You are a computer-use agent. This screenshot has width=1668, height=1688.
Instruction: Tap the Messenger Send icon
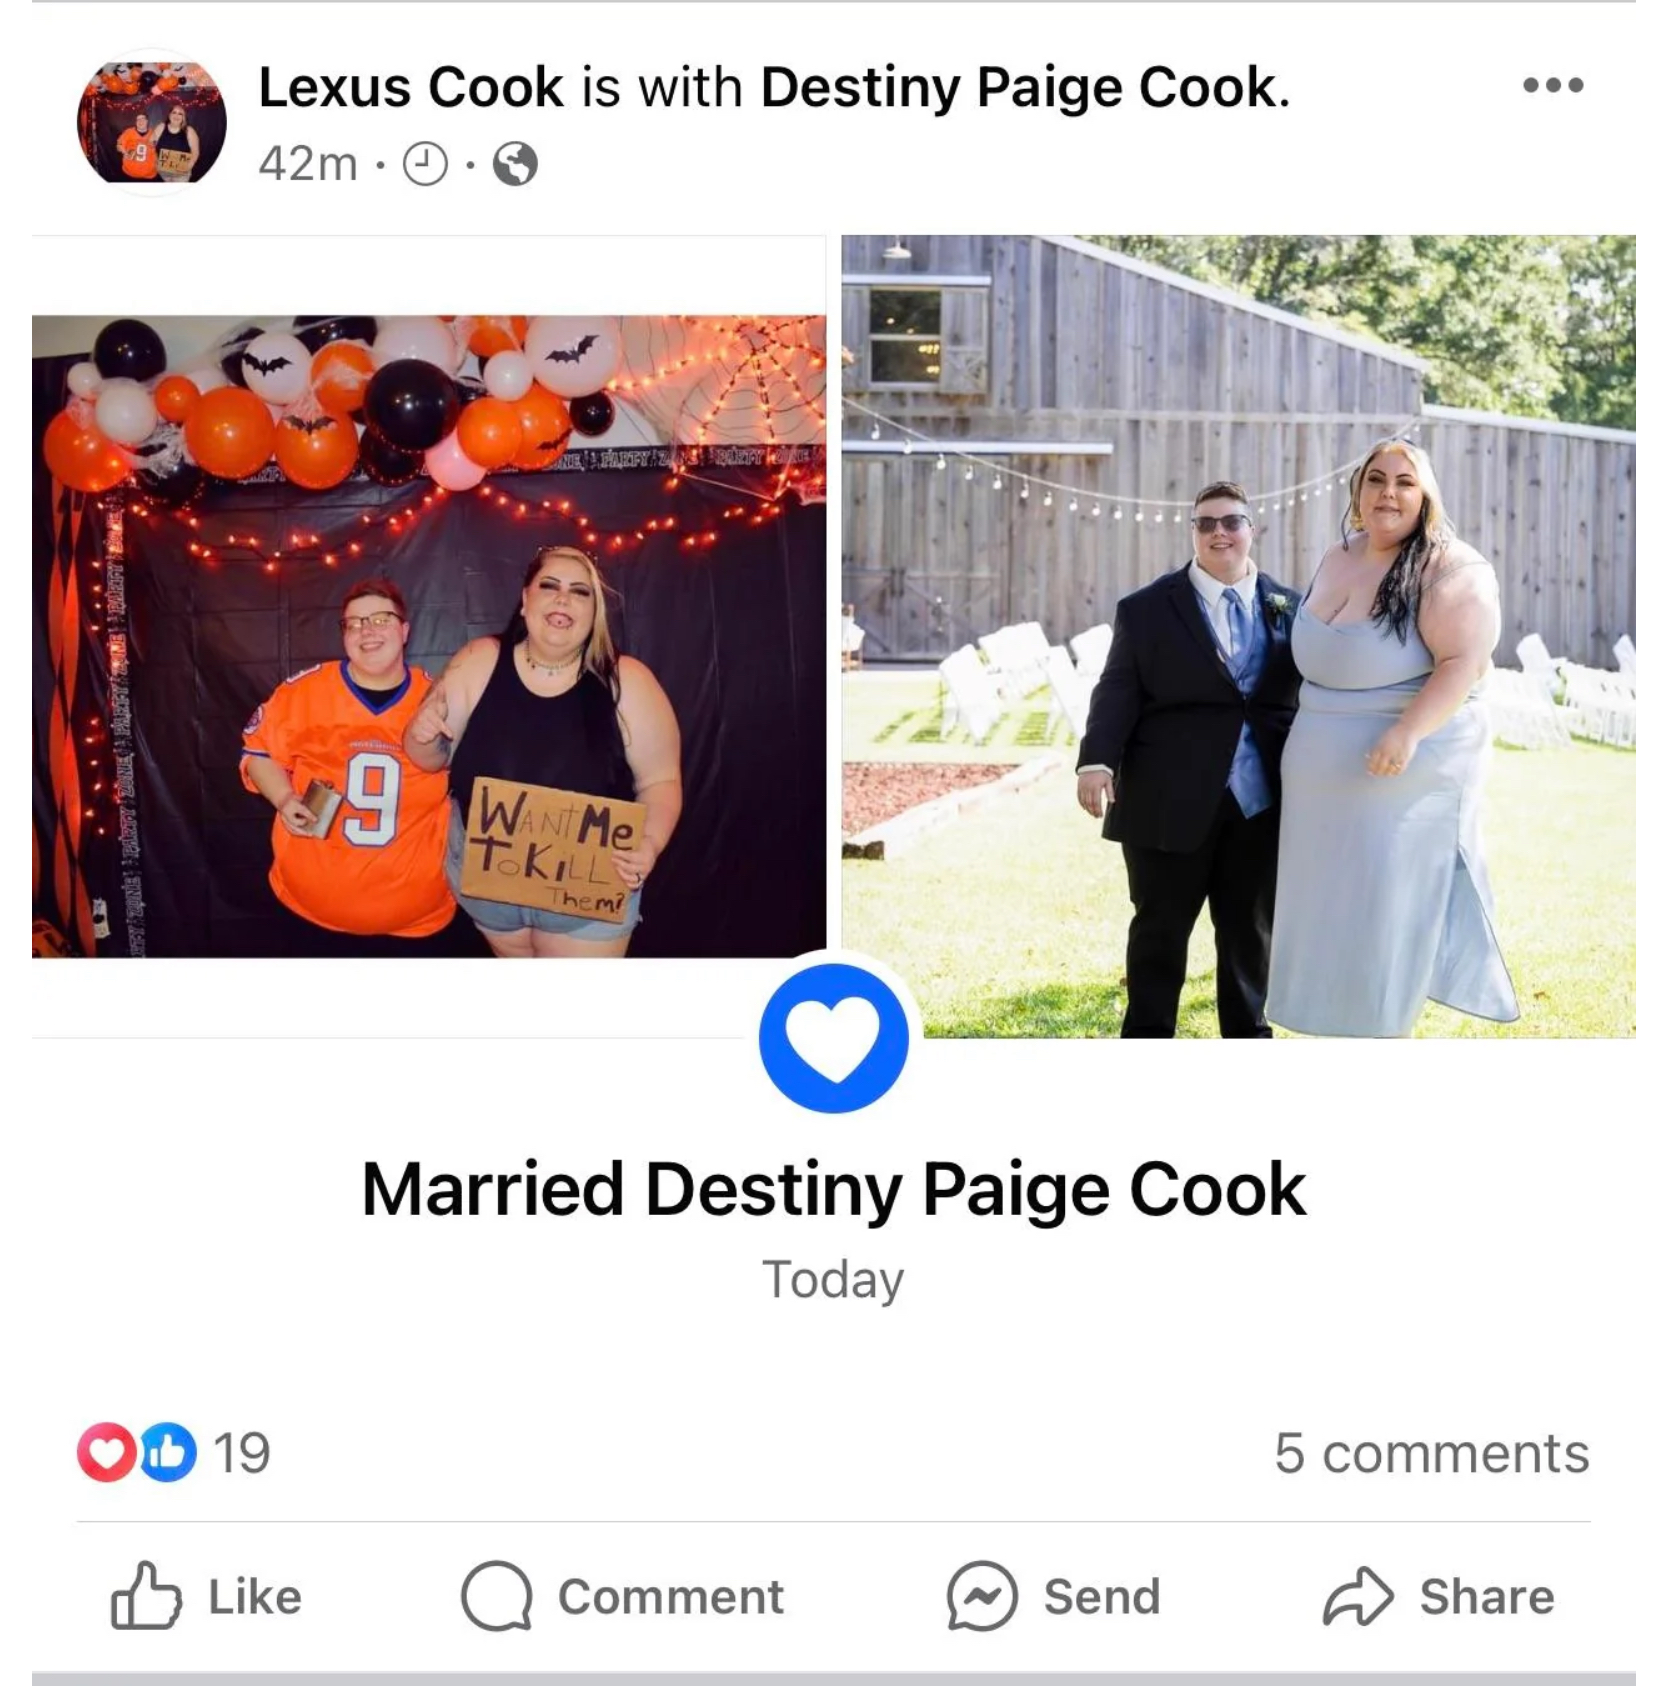(x=981, y=1596)
